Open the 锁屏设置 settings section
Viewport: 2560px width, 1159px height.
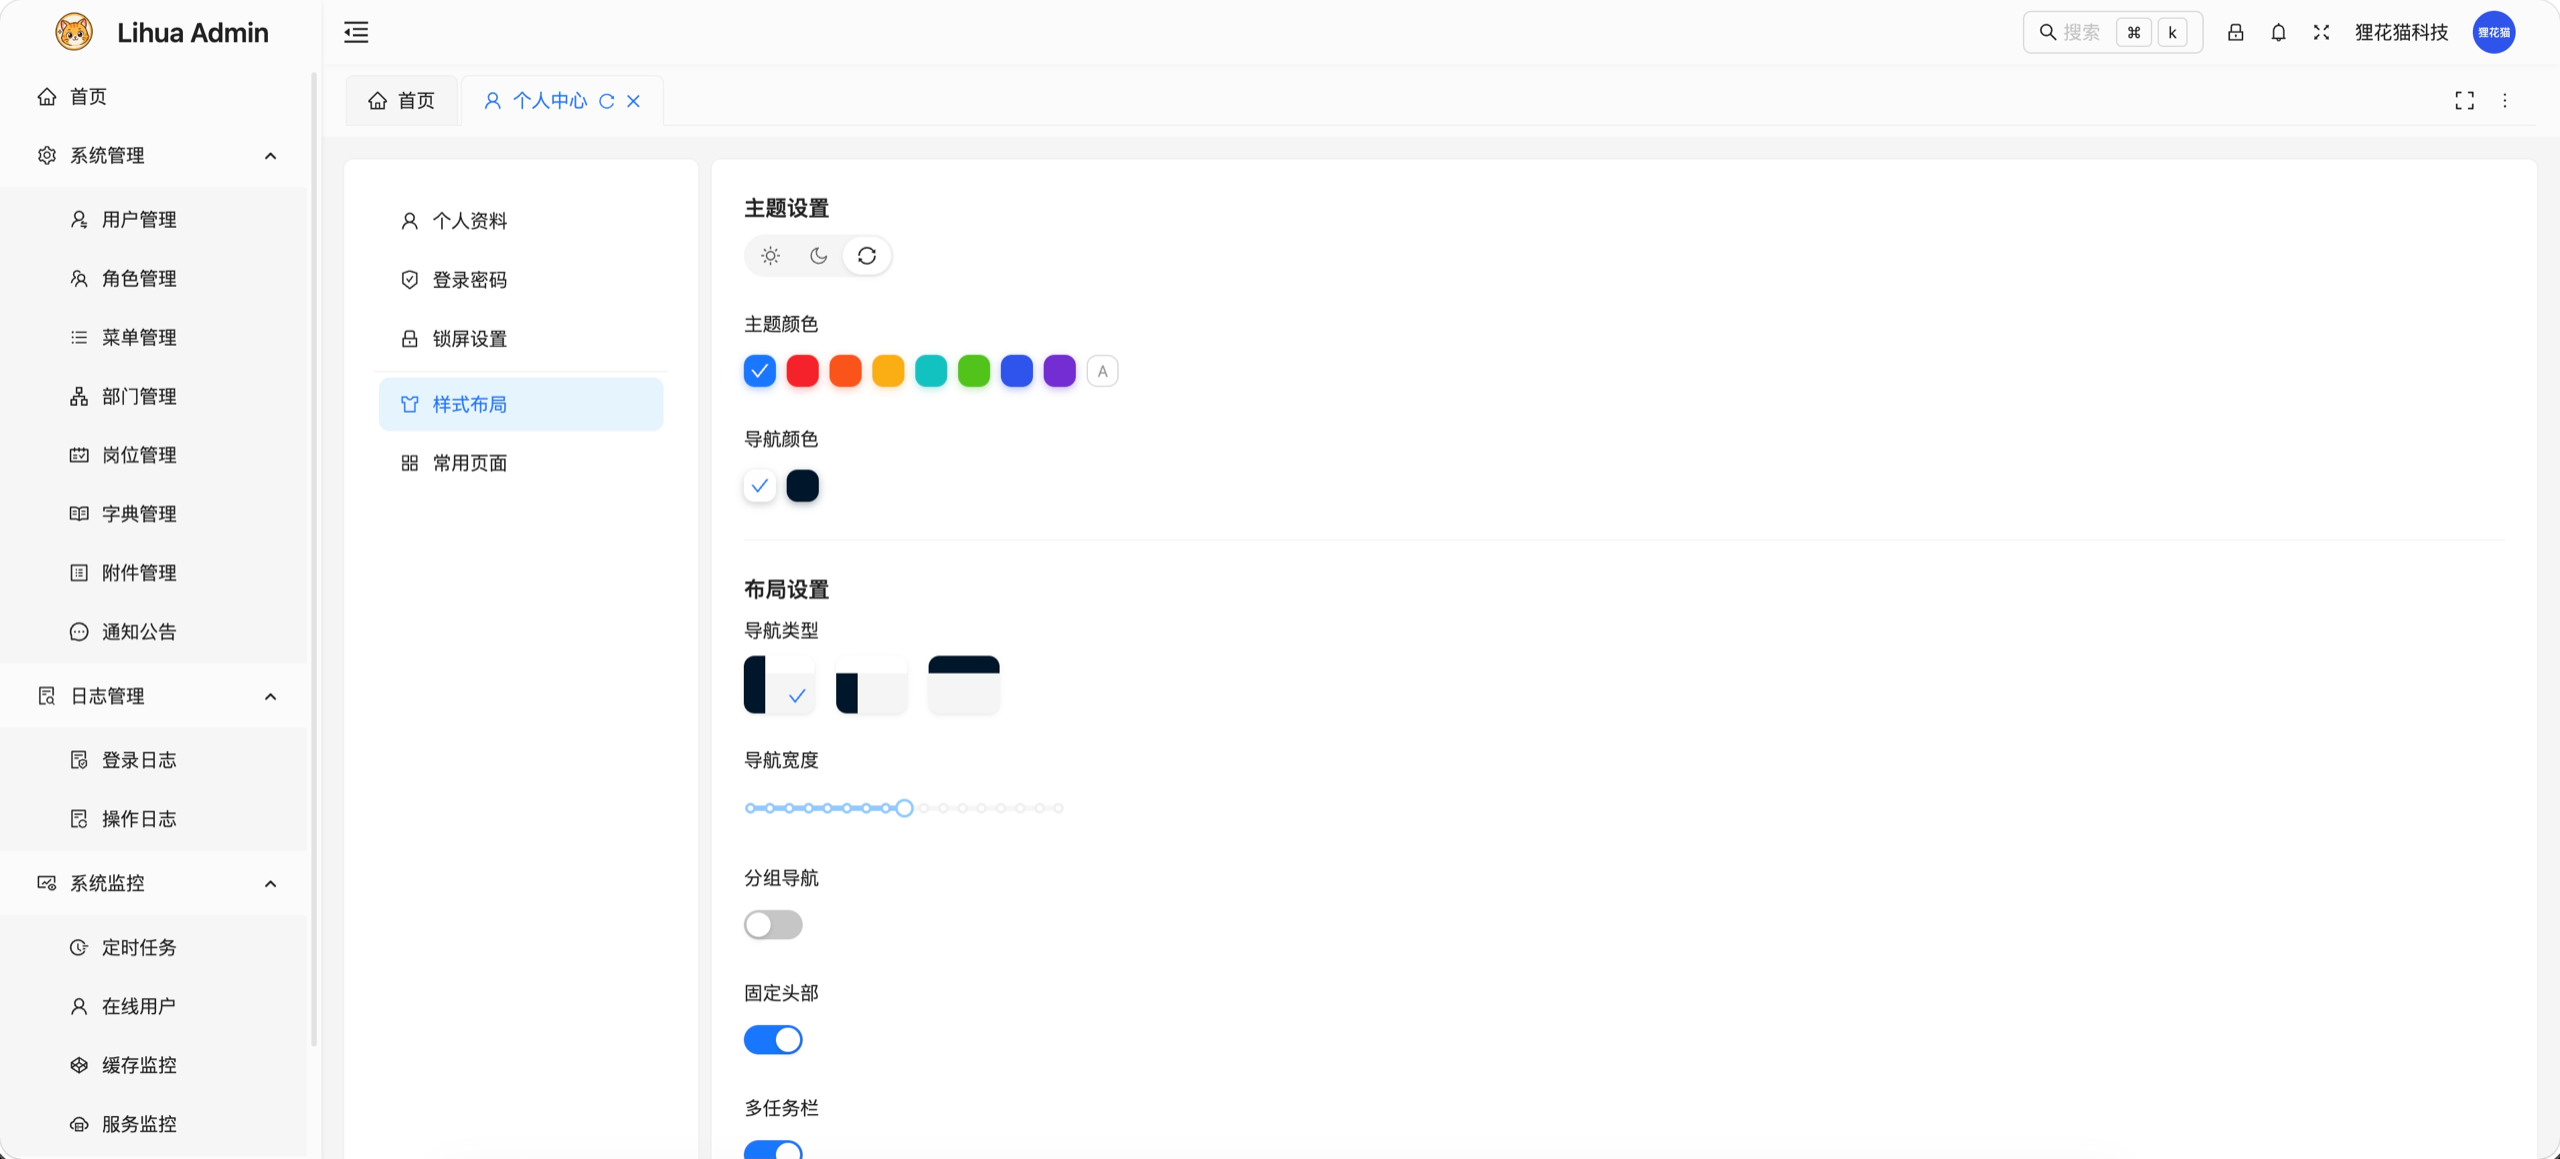coord(521,339)
